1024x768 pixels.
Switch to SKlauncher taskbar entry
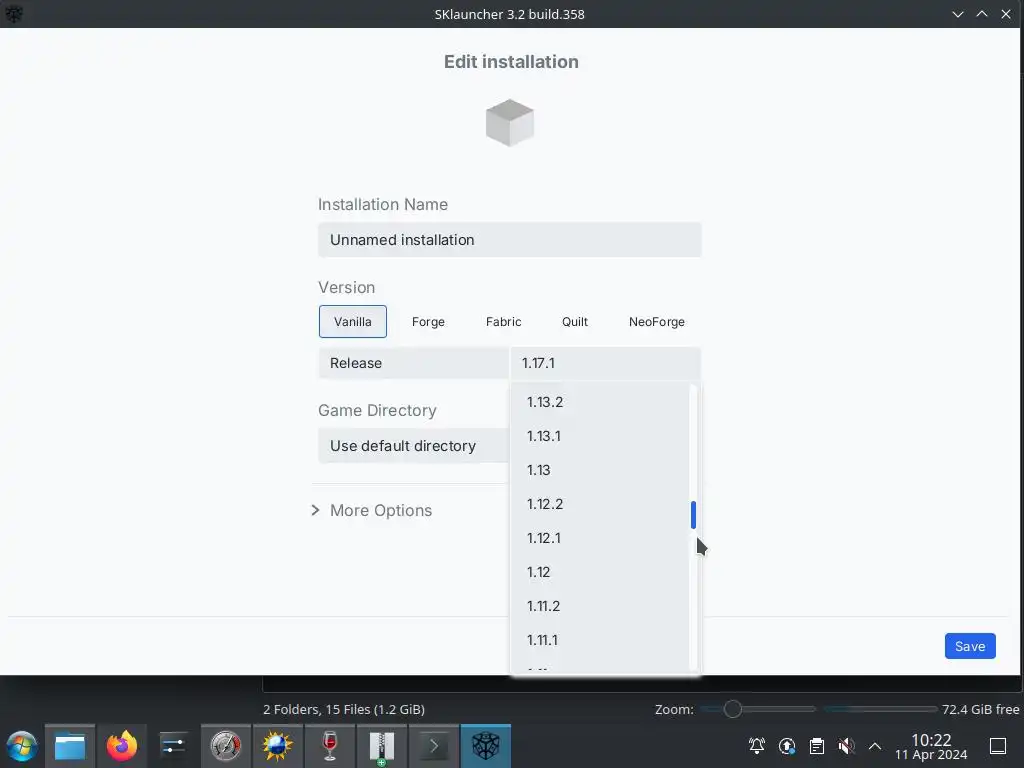(x=486, y=746)
